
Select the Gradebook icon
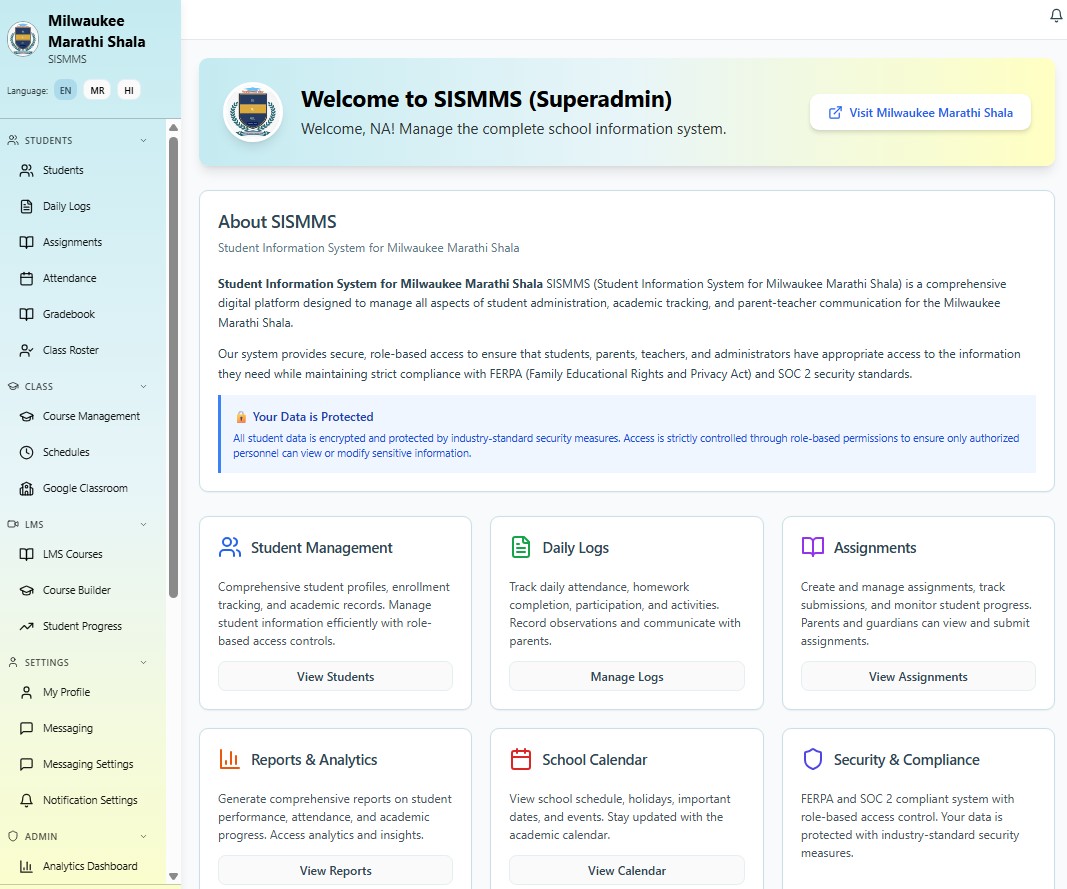click(24, 314)
